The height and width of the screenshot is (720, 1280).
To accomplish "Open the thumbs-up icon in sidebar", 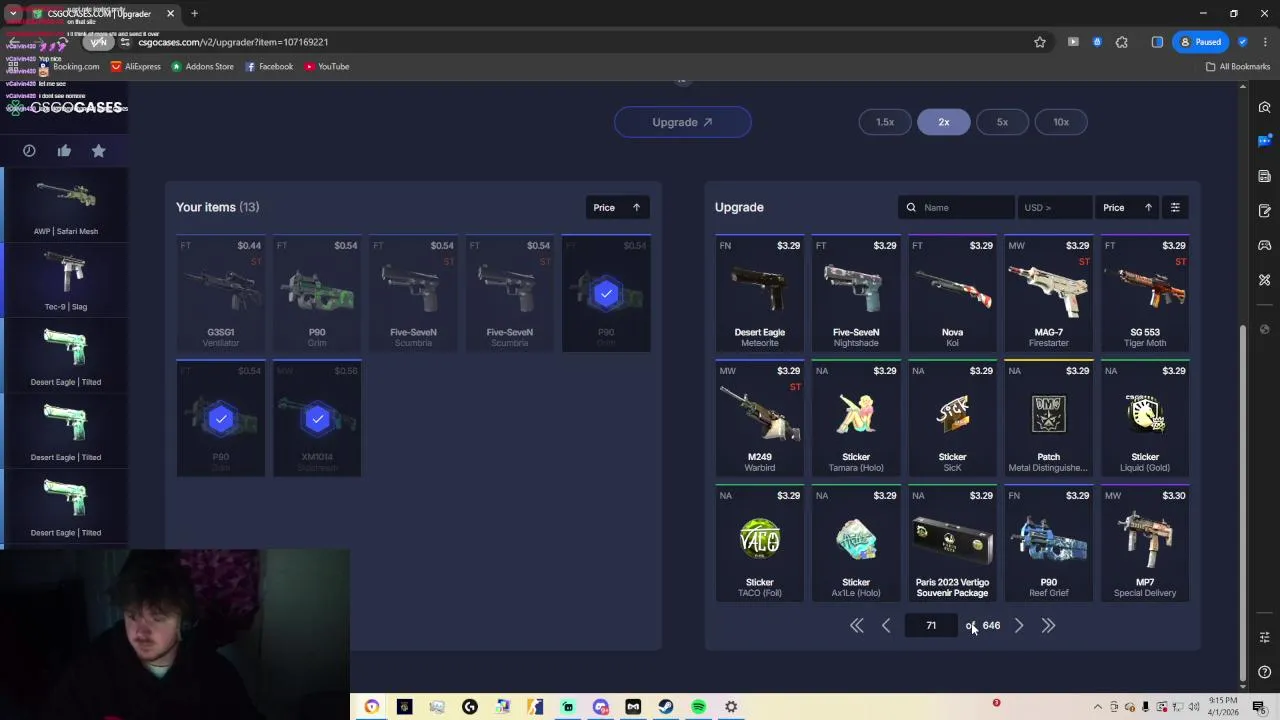I will point(64,150).
